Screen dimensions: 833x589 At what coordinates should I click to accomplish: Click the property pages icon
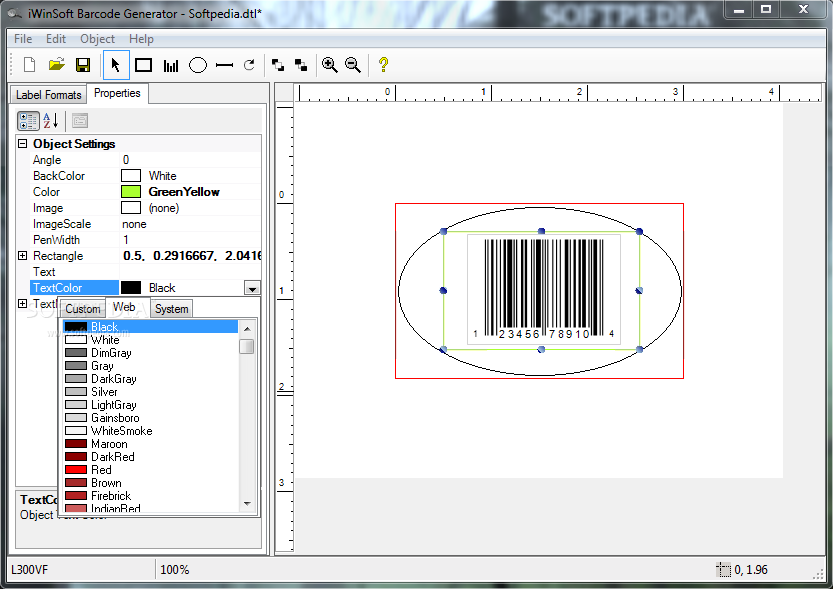click(80, 121)
